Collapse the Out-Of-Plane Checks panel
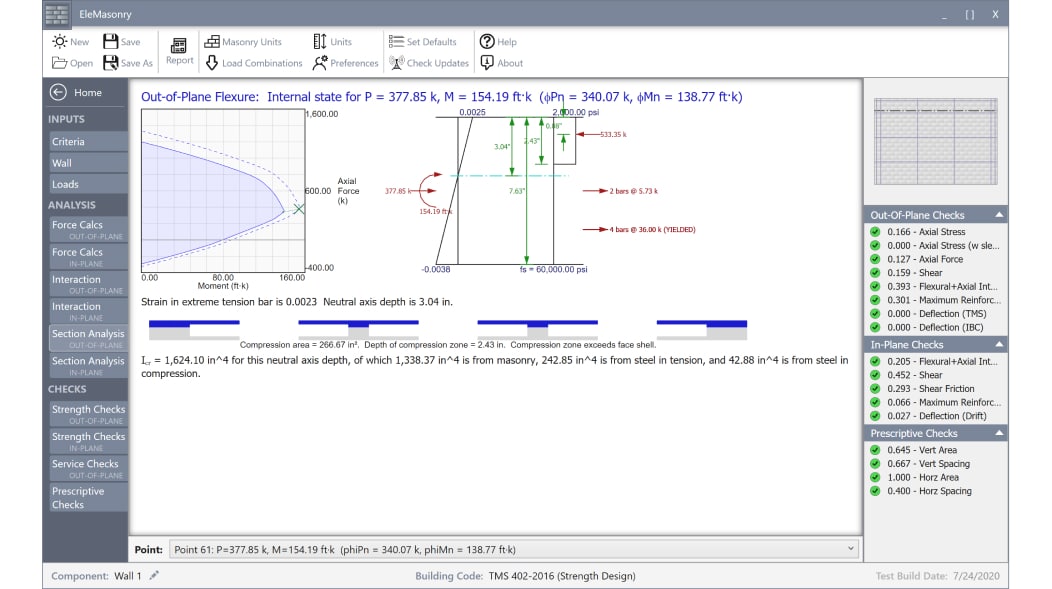 pyautogui.click(x=997, y=215)
